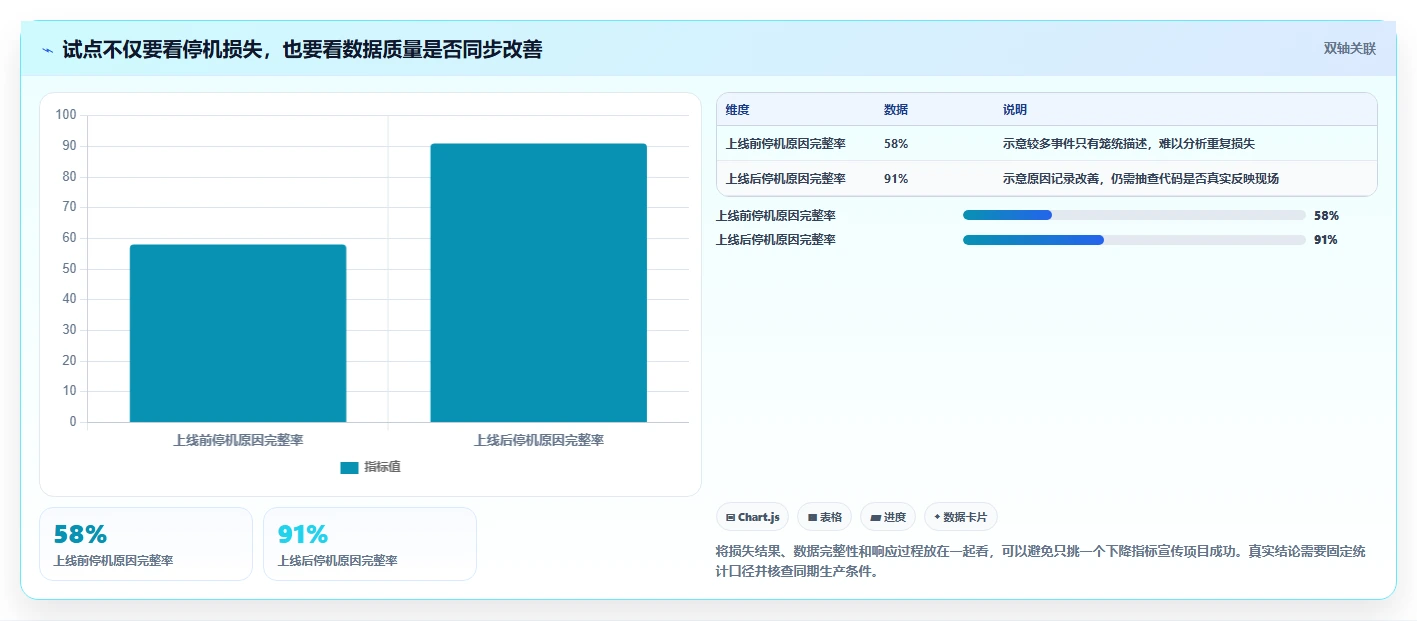Click the 数据卡片 tag chip
Viewport: 1417px width, 621px height.
(x=961, y=517)
